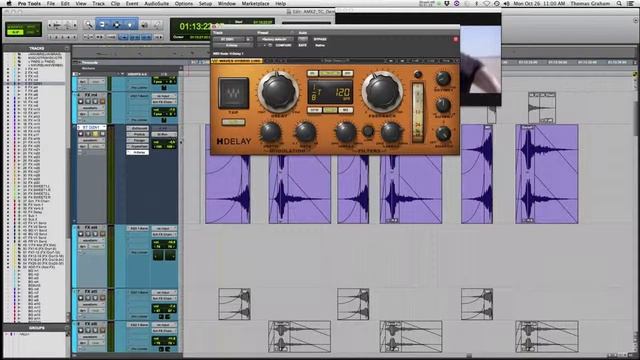Image resolution: width=640 pixels, height=360 pixels.
Task: Click the LoPass filter knob
Action: click(x=391, y=132)
